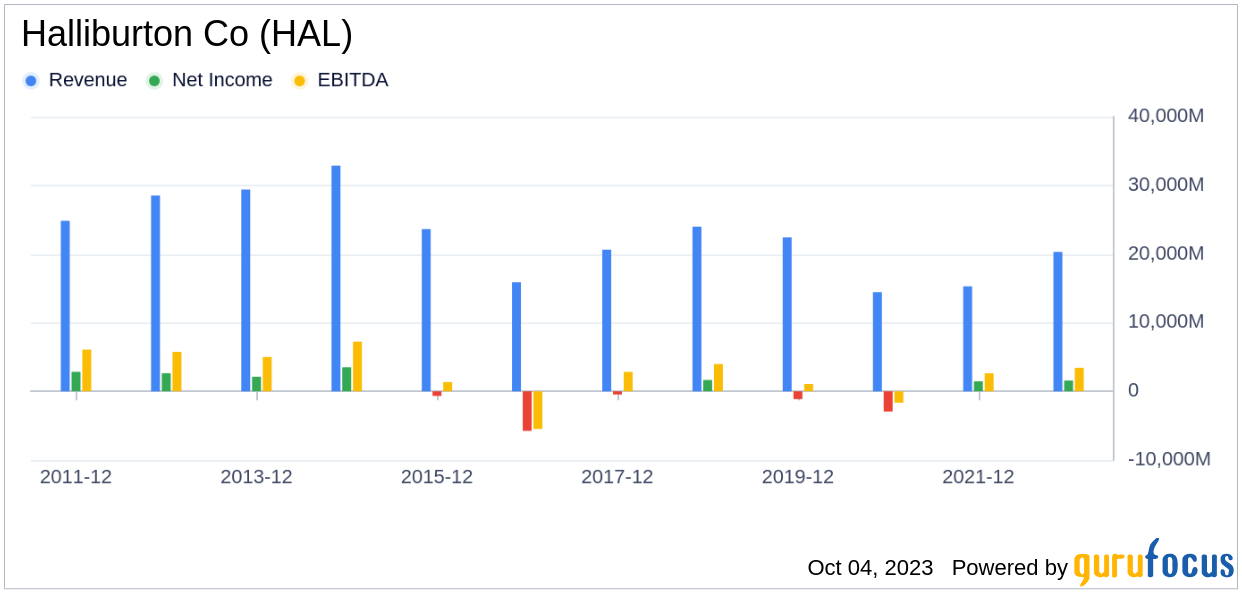Screen dimensions: 1242x593
Task: Open the gurufocus logo link
Action: point(1154,562)
